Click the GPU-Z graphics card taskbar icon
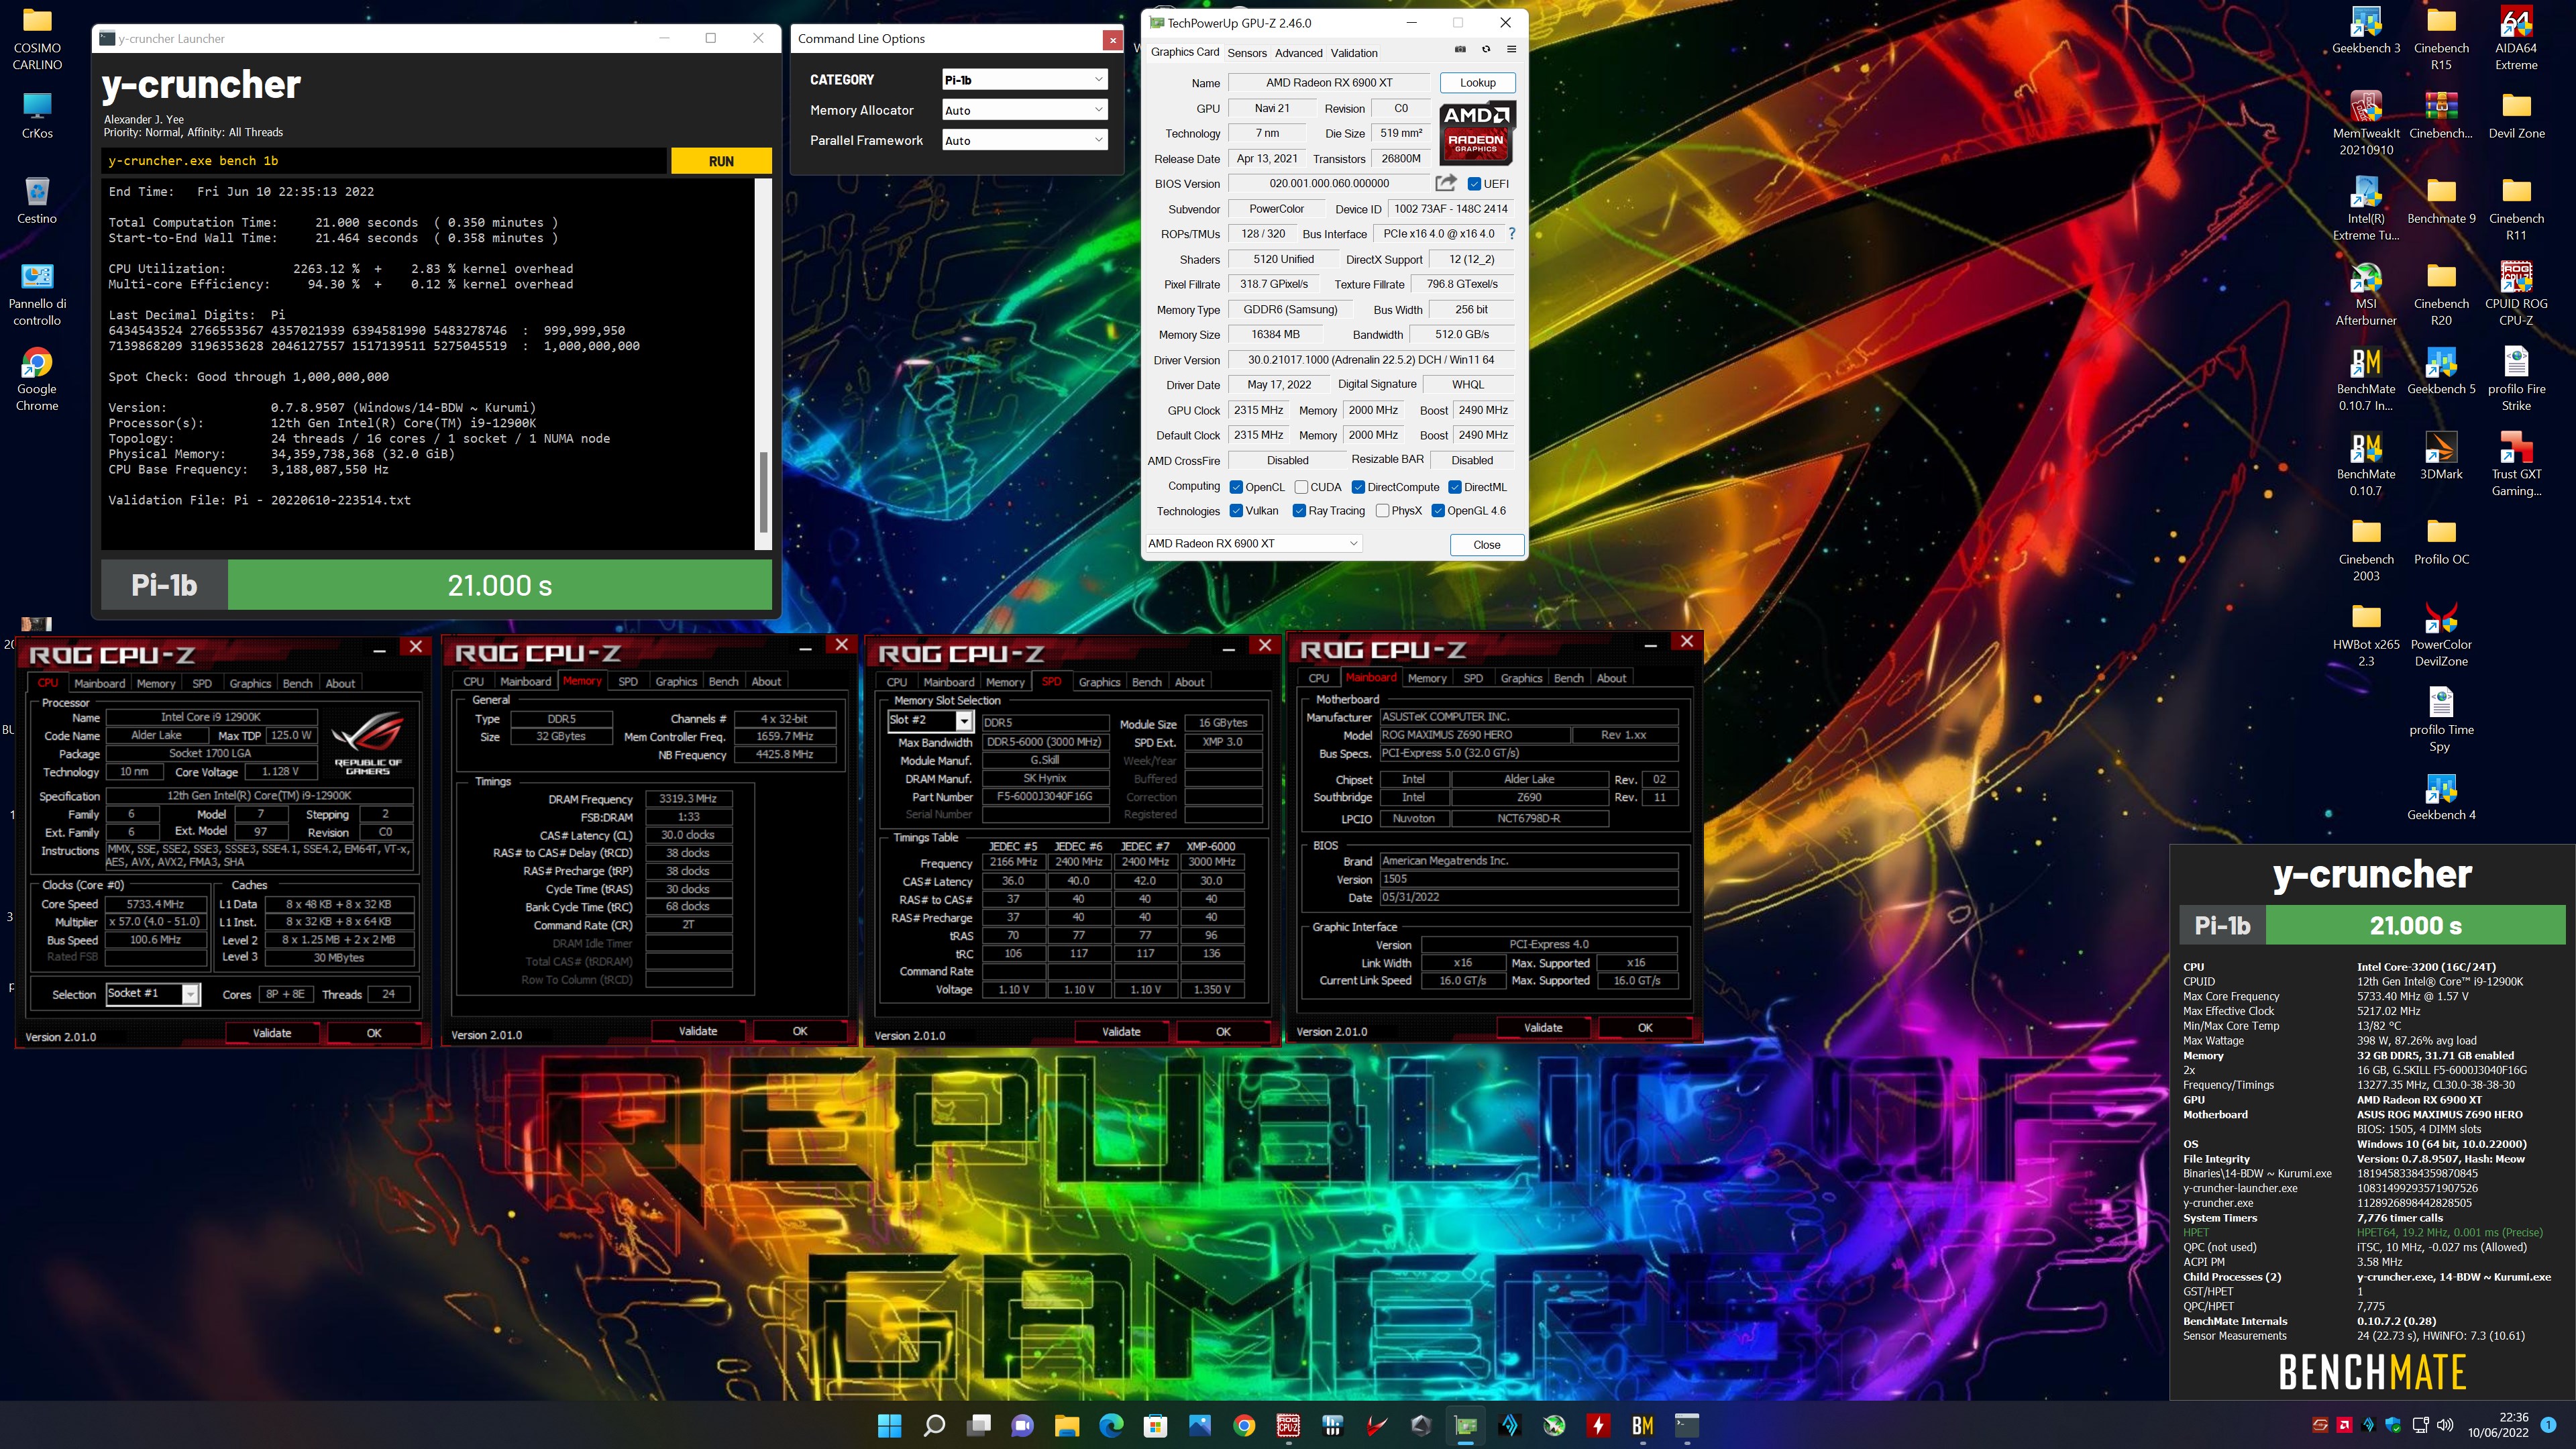The image size is (2576, 1449). click(1465, 1425)
